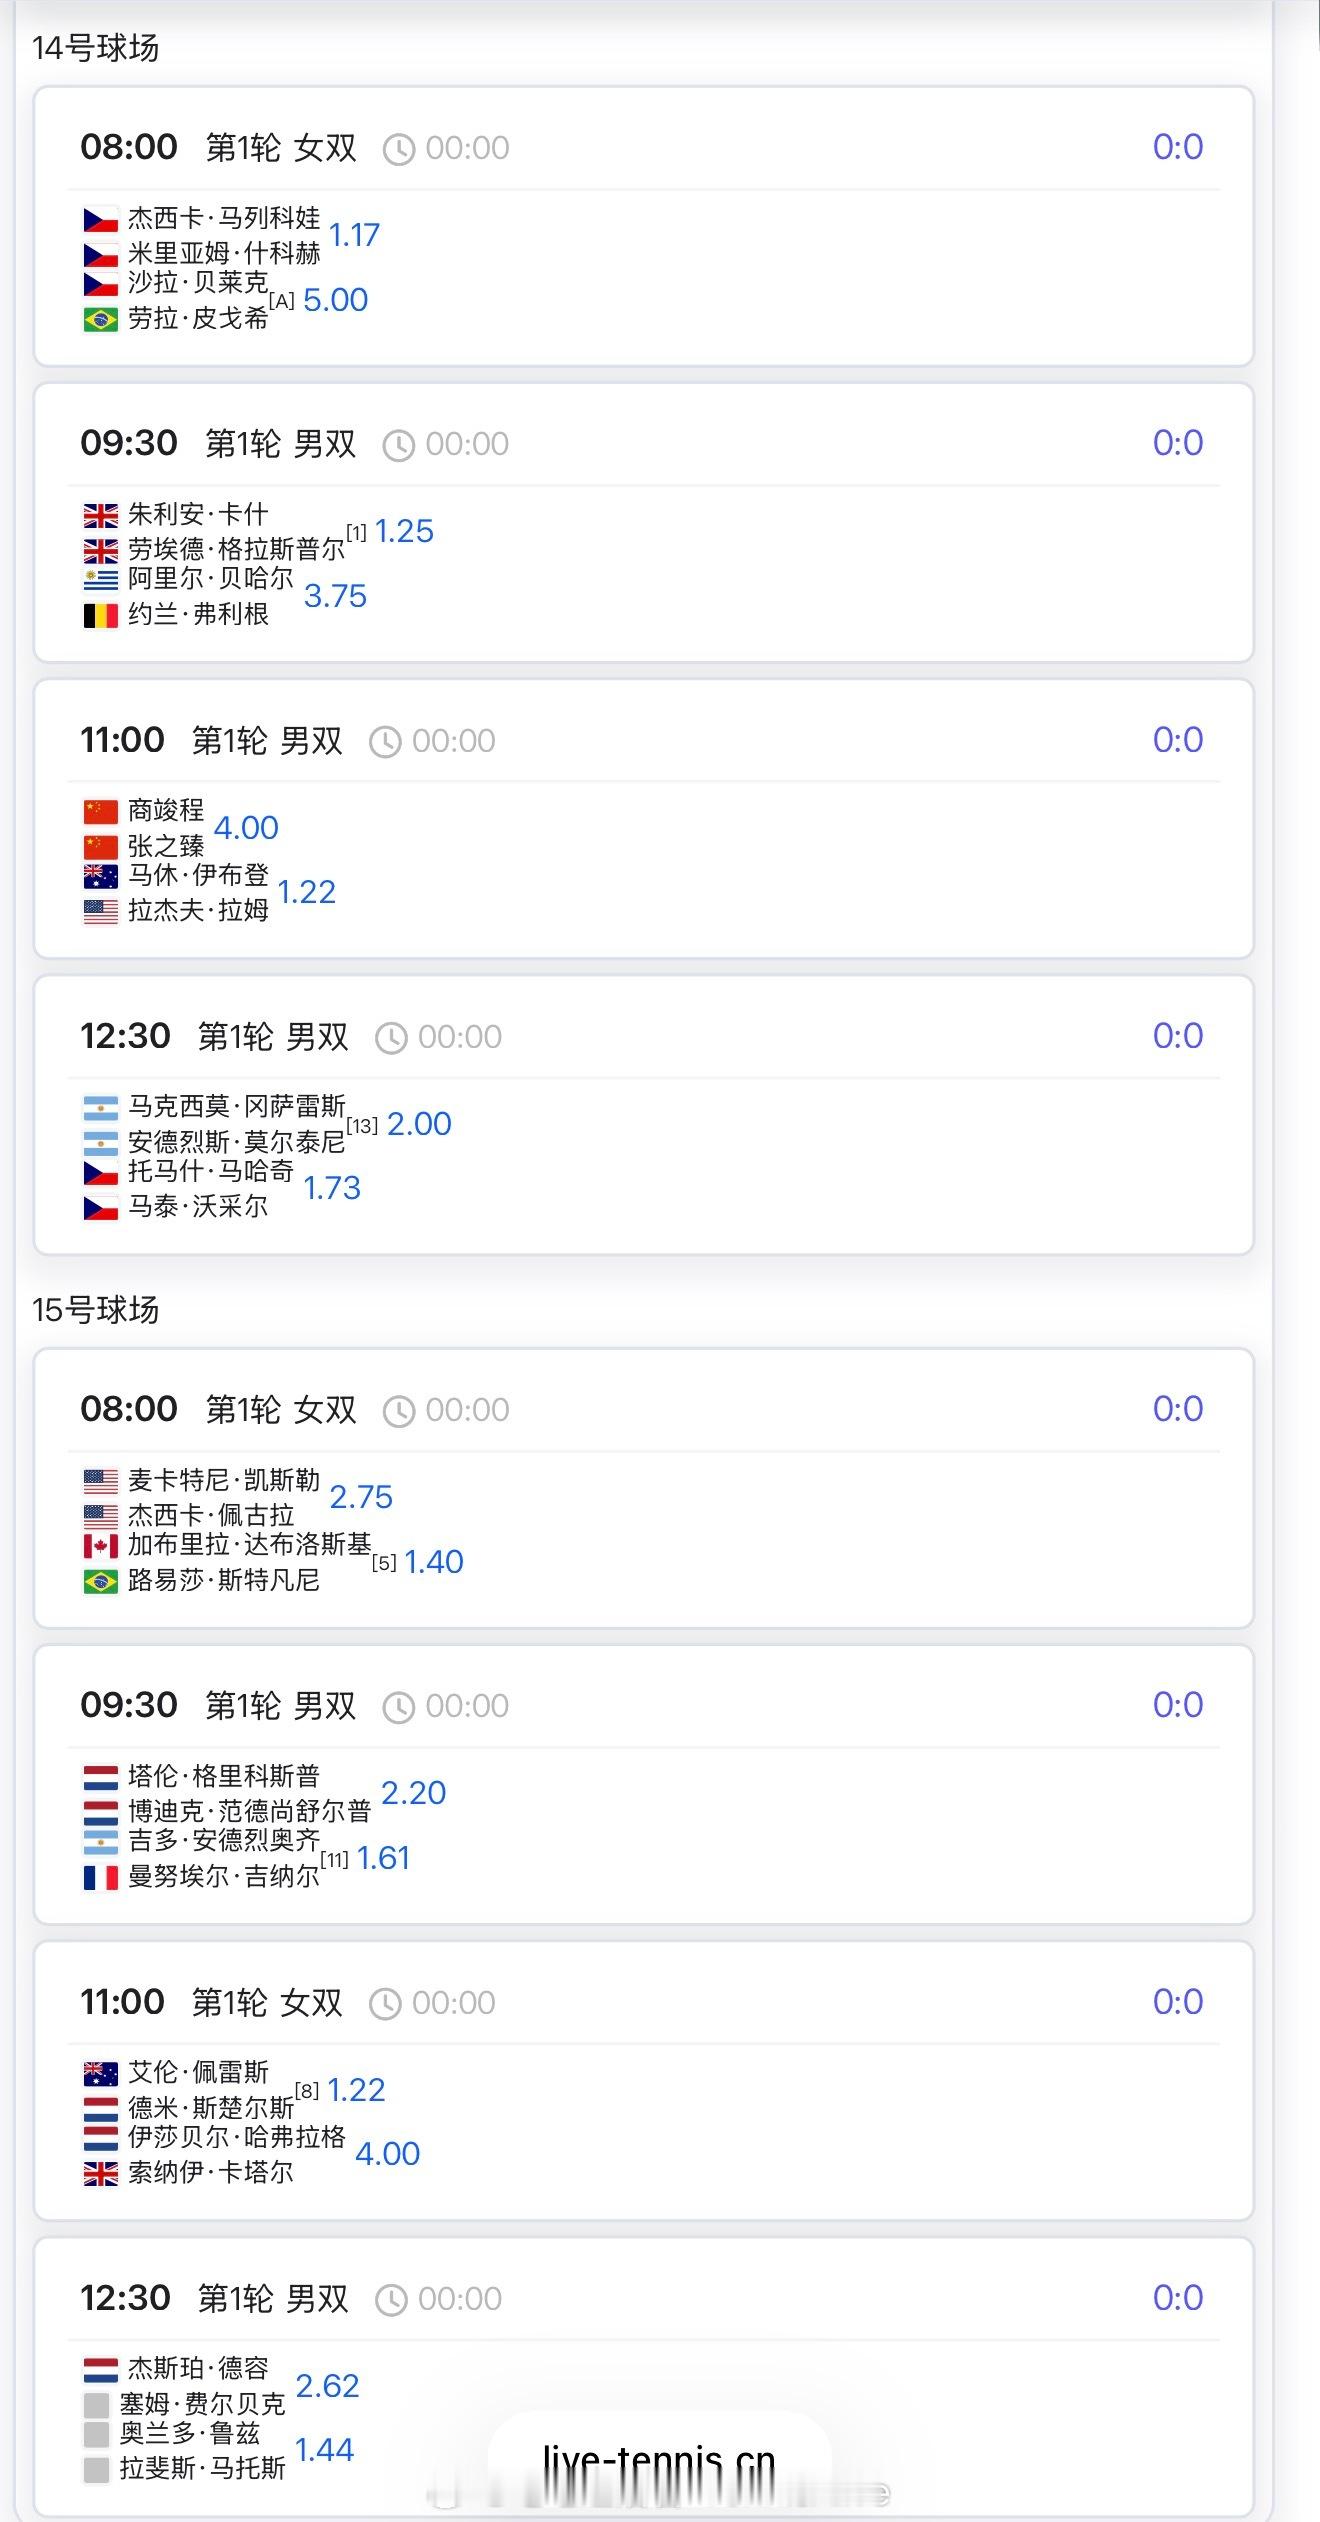This screenshot has height=2522, width=1320.
Task: Click the China flag beside 商竣程
Action: coord(101,811)
